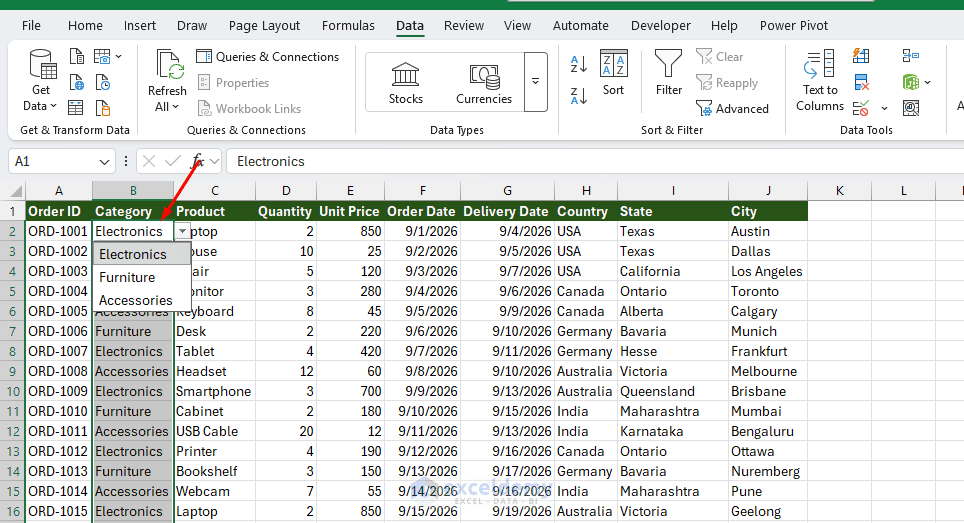Image resolution: width=964 pixels, height=523 pixels.
Task: Choose Furniture from the dropdown list
Action: [141, 277]
